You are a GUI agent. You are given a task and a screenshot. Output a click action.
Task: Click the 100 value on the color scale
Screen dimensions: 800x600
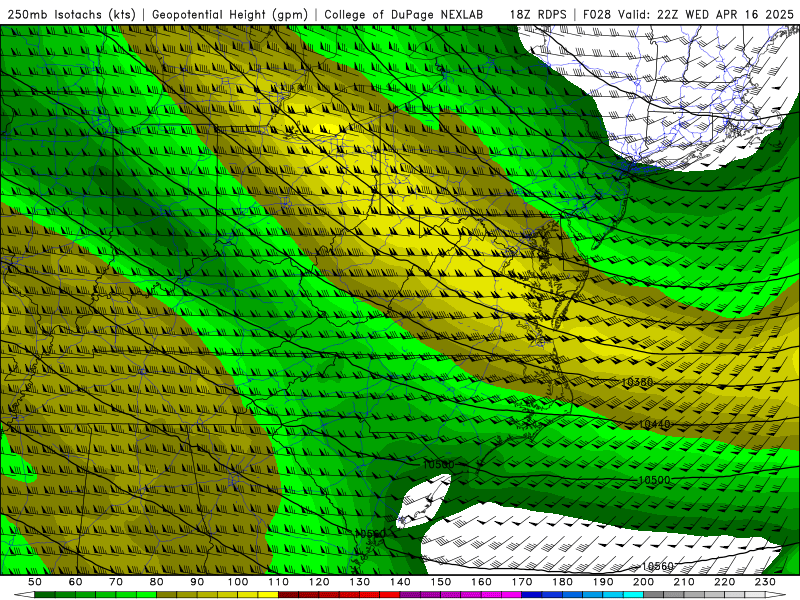tap(238, 582)
